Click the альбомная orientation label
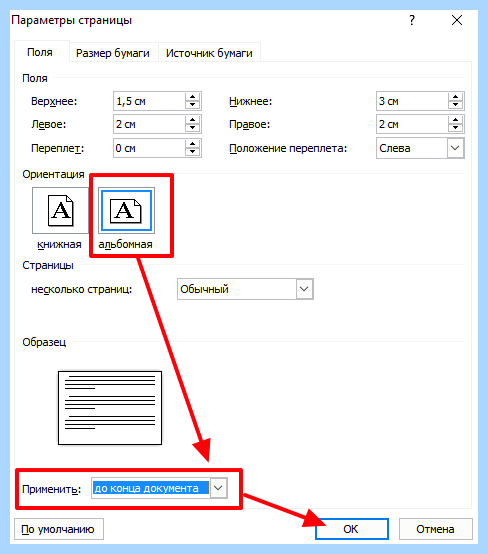Viewport: 488px width, 554px height. tap(125, 244)
